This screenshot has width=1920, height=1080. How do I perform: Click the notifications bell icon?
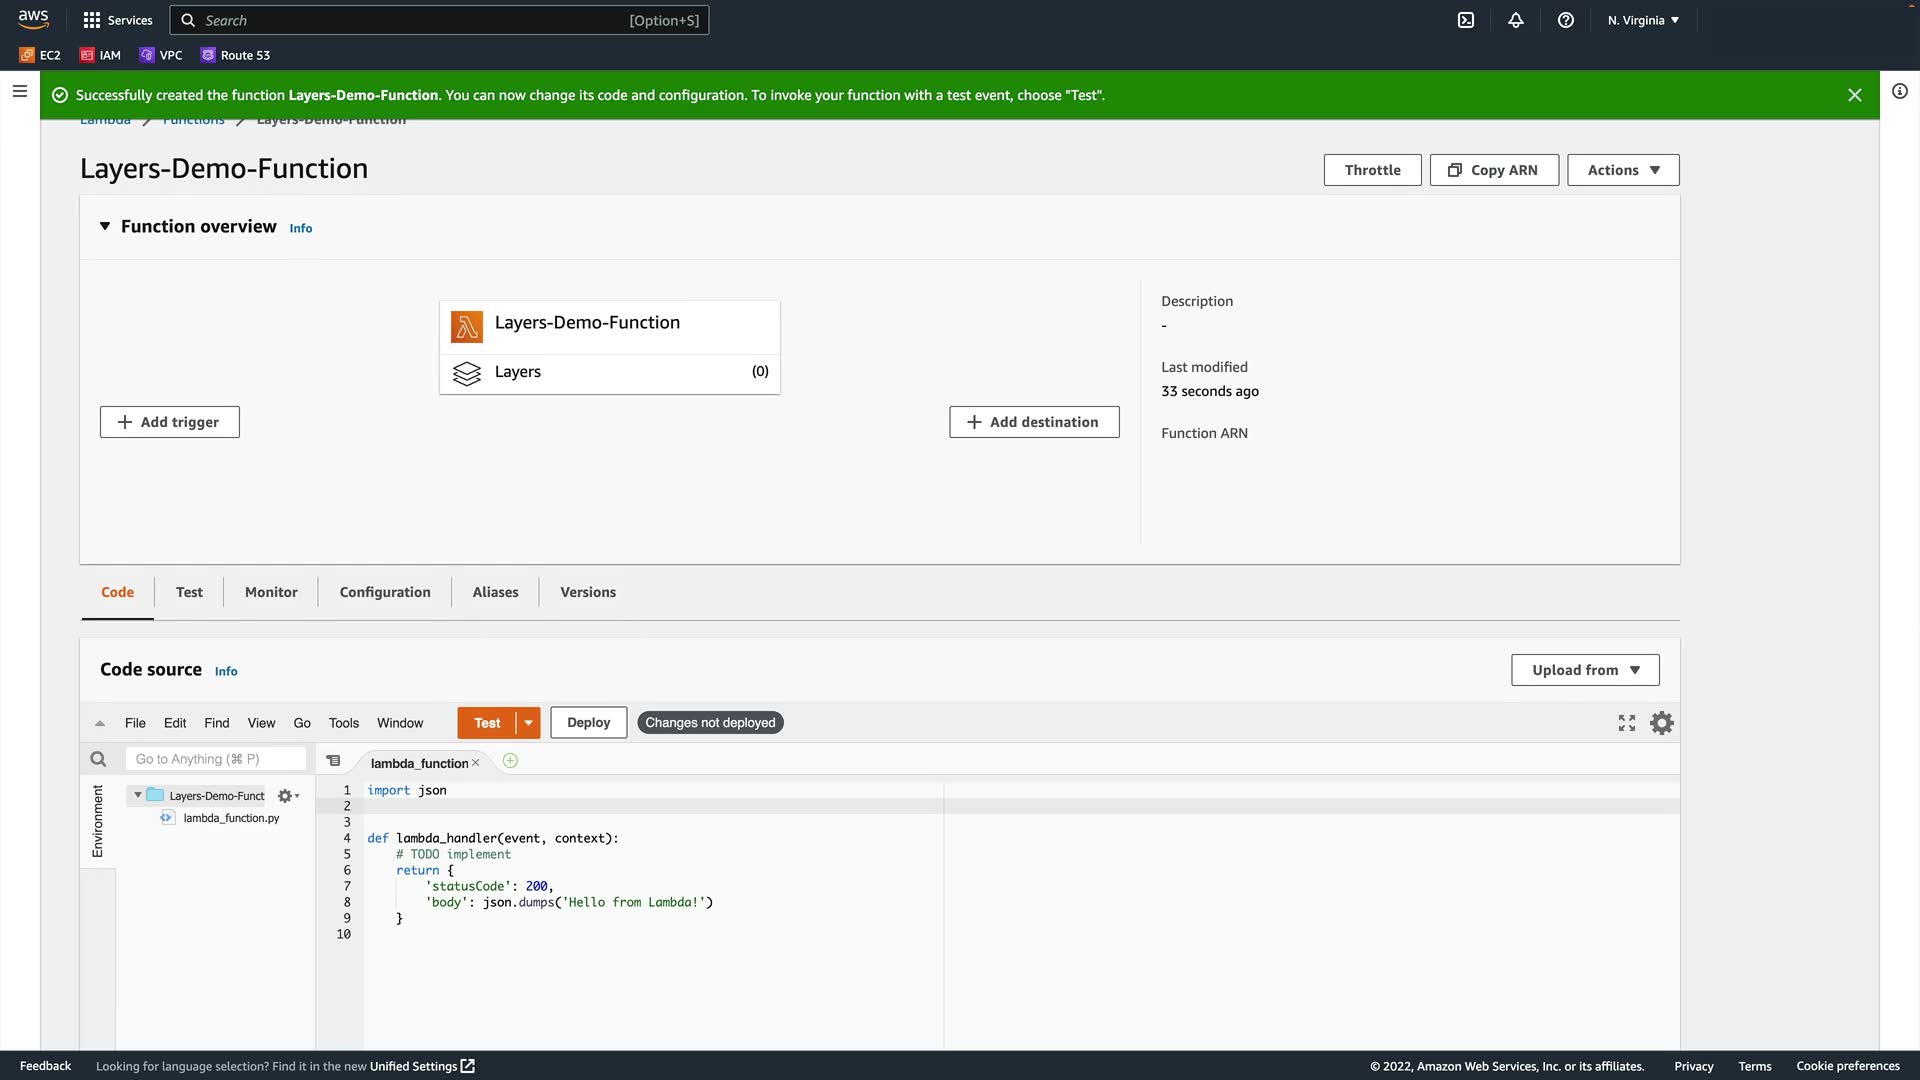pos(1516,20)
